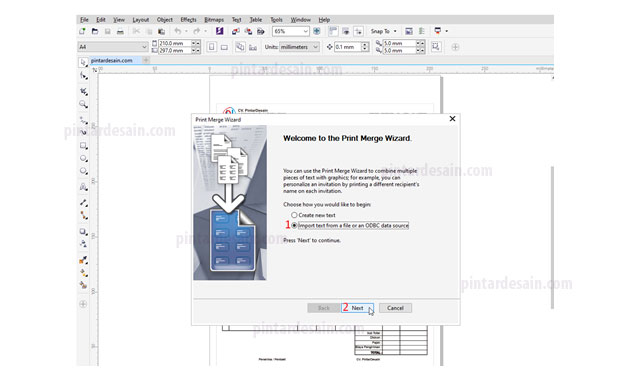This screenshot has width=630, height=380.
Task: Select the Shape tool in the toolbox
Action: coord(83,76)
